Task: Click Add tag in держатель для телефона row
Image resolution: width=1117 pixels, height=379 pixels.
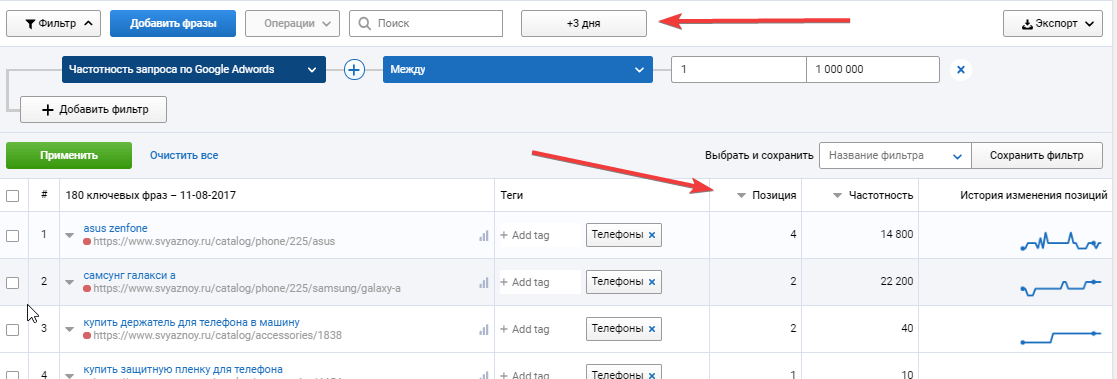Action: coord(526,329)
